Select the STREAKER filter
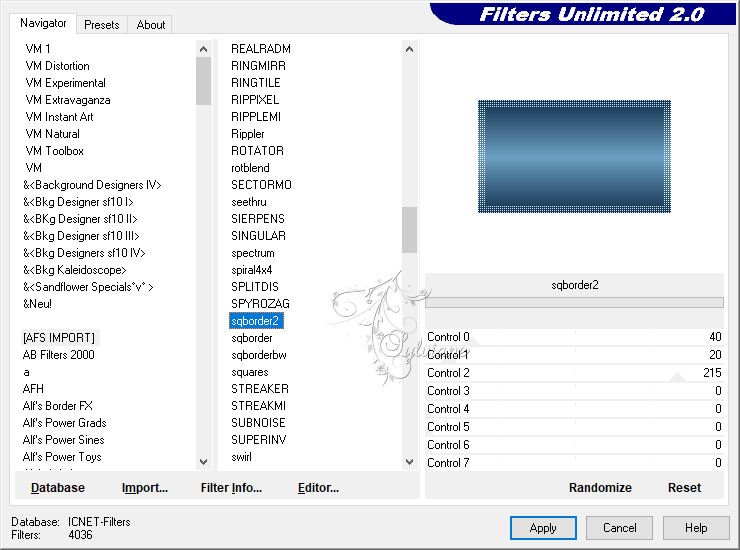 pyautogui.click(x=260, y=389)
